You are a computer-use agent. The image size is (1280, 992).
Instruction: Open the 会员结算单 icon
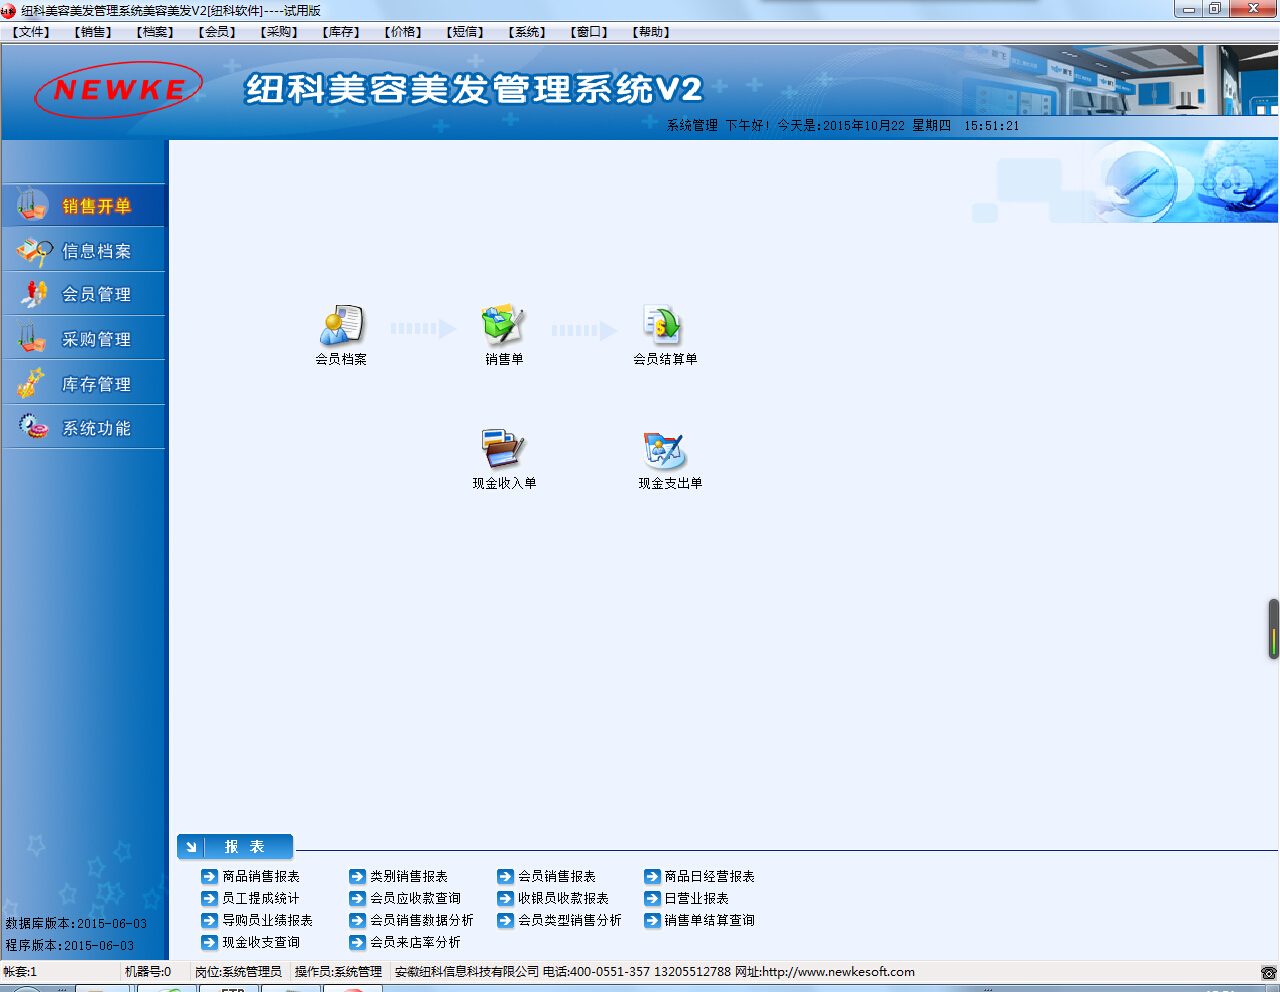click(x=663, y=327)
